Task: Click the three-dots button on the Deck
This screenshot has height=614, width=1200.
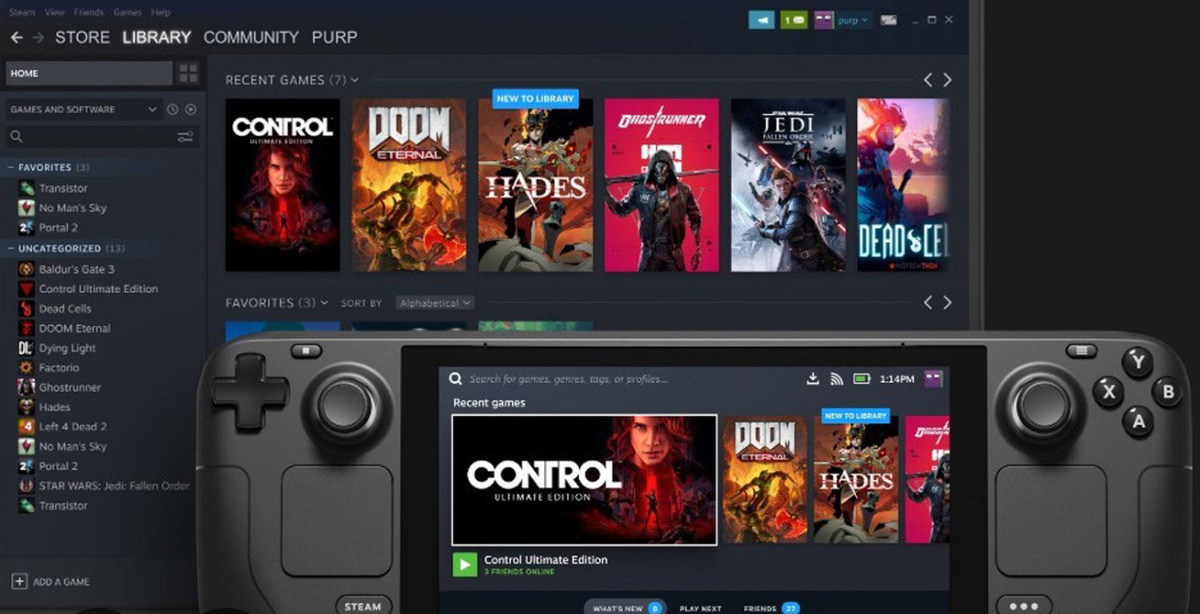Action: [x=1024, y=606]
